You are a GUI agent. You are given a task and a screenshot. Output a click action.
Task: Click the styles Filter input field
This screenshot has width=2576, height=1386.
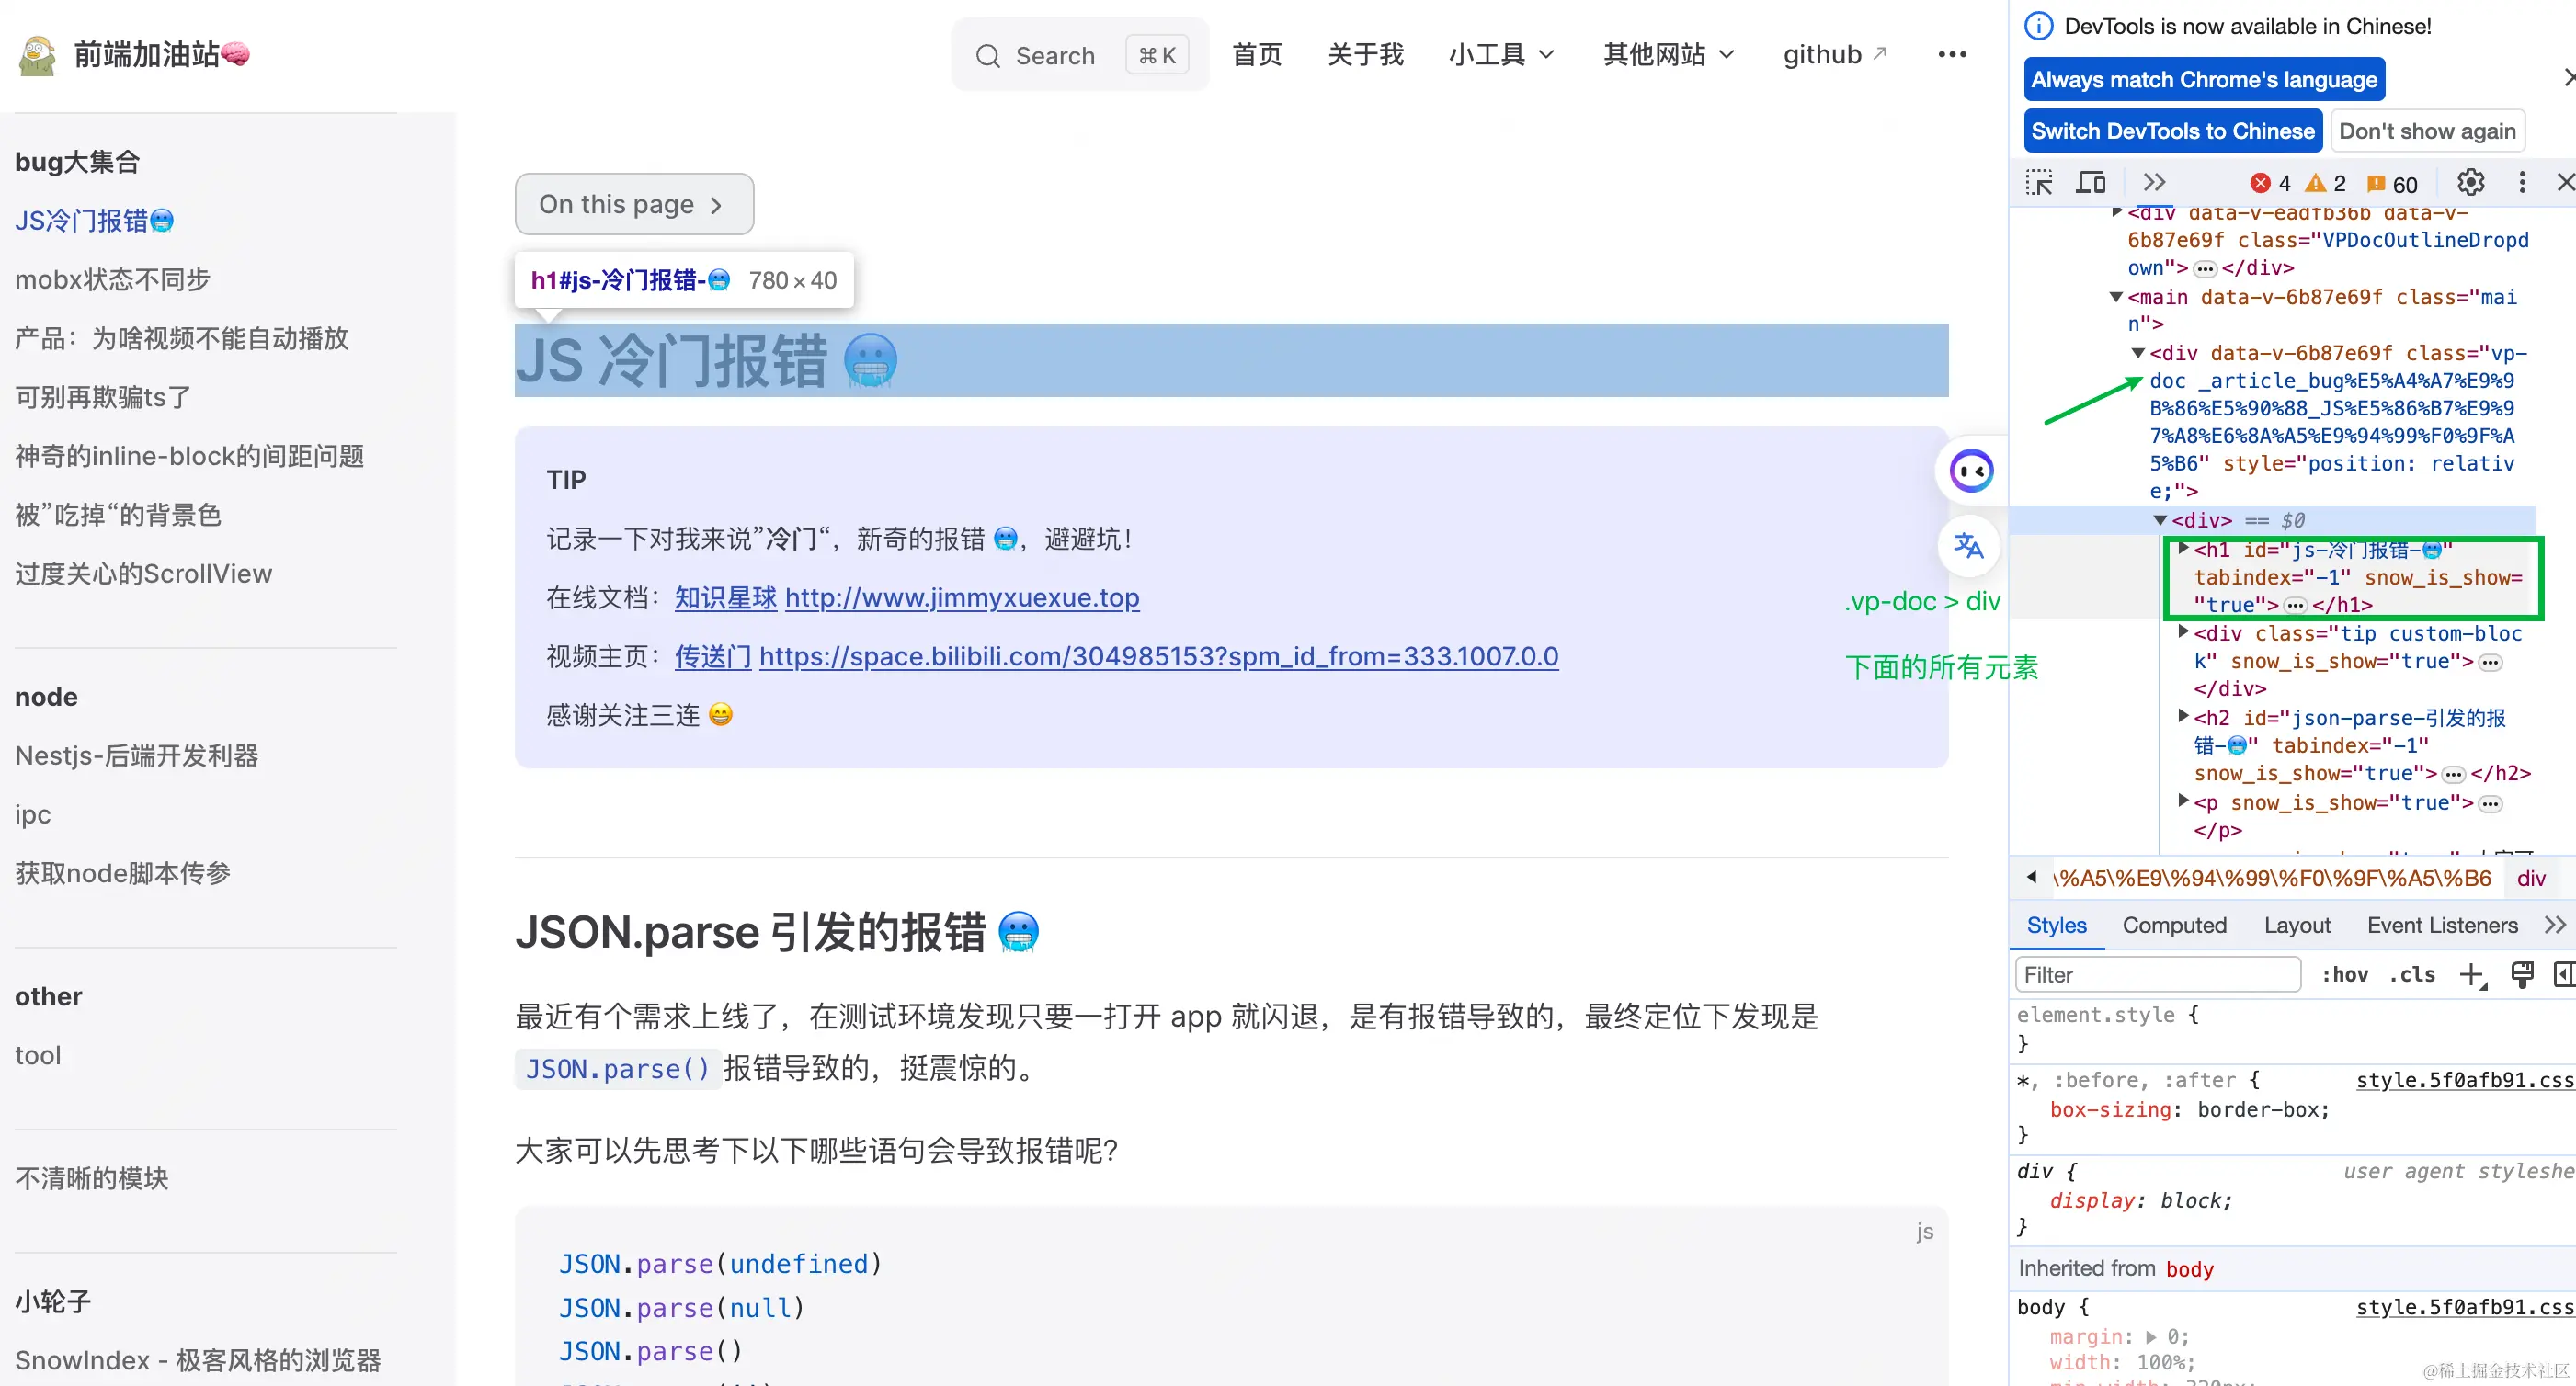2157,974
